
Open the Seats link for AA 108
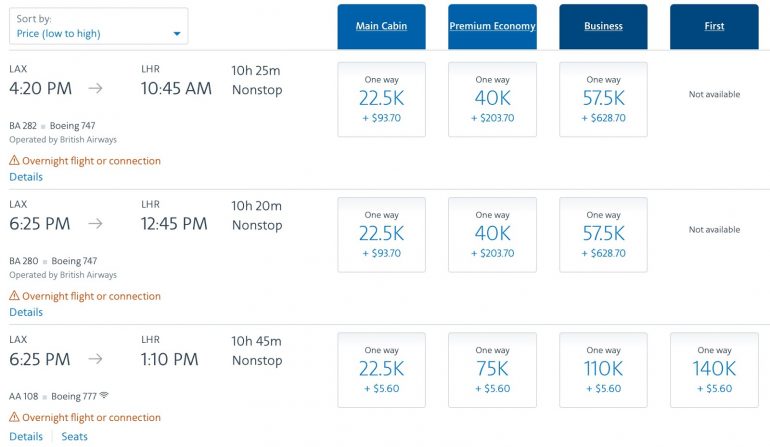point(74,436)
